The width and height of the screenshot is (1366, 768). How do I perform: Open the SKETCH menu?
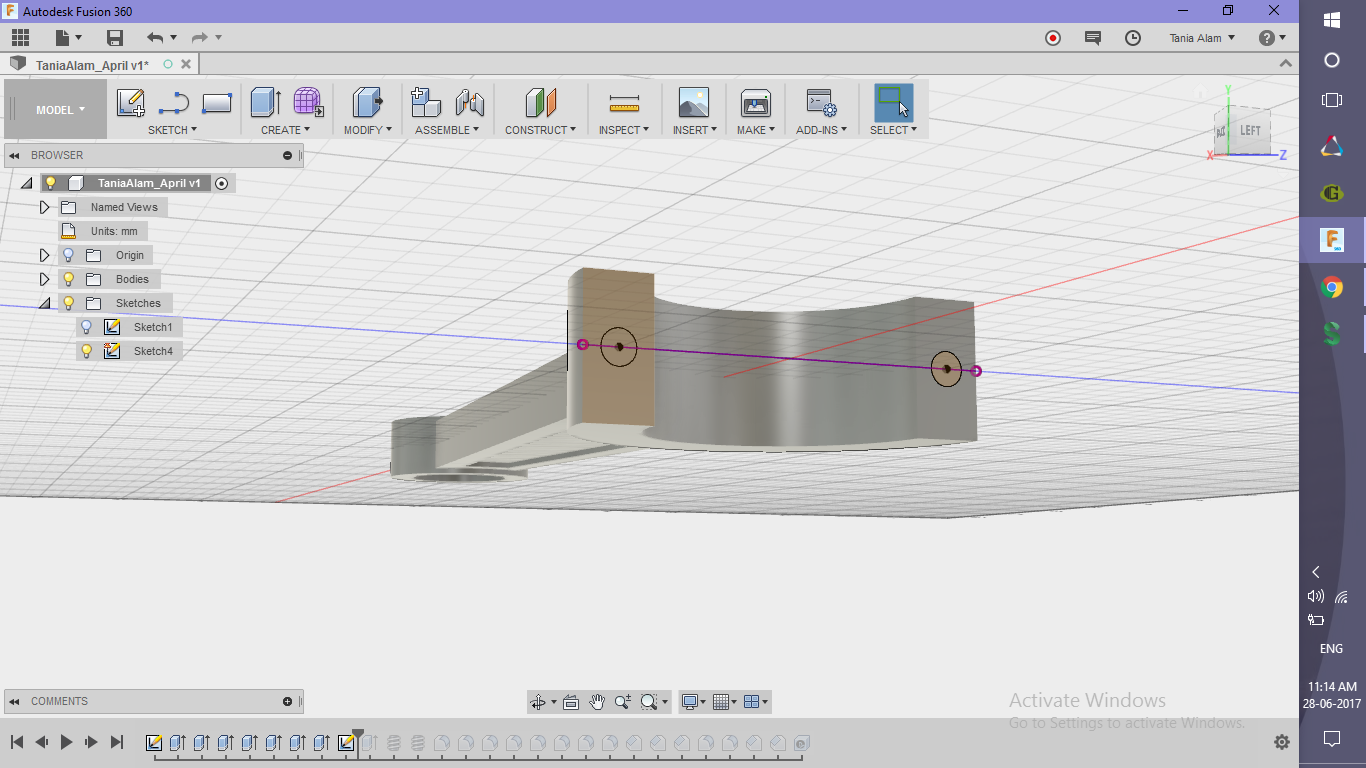point(172,130)
